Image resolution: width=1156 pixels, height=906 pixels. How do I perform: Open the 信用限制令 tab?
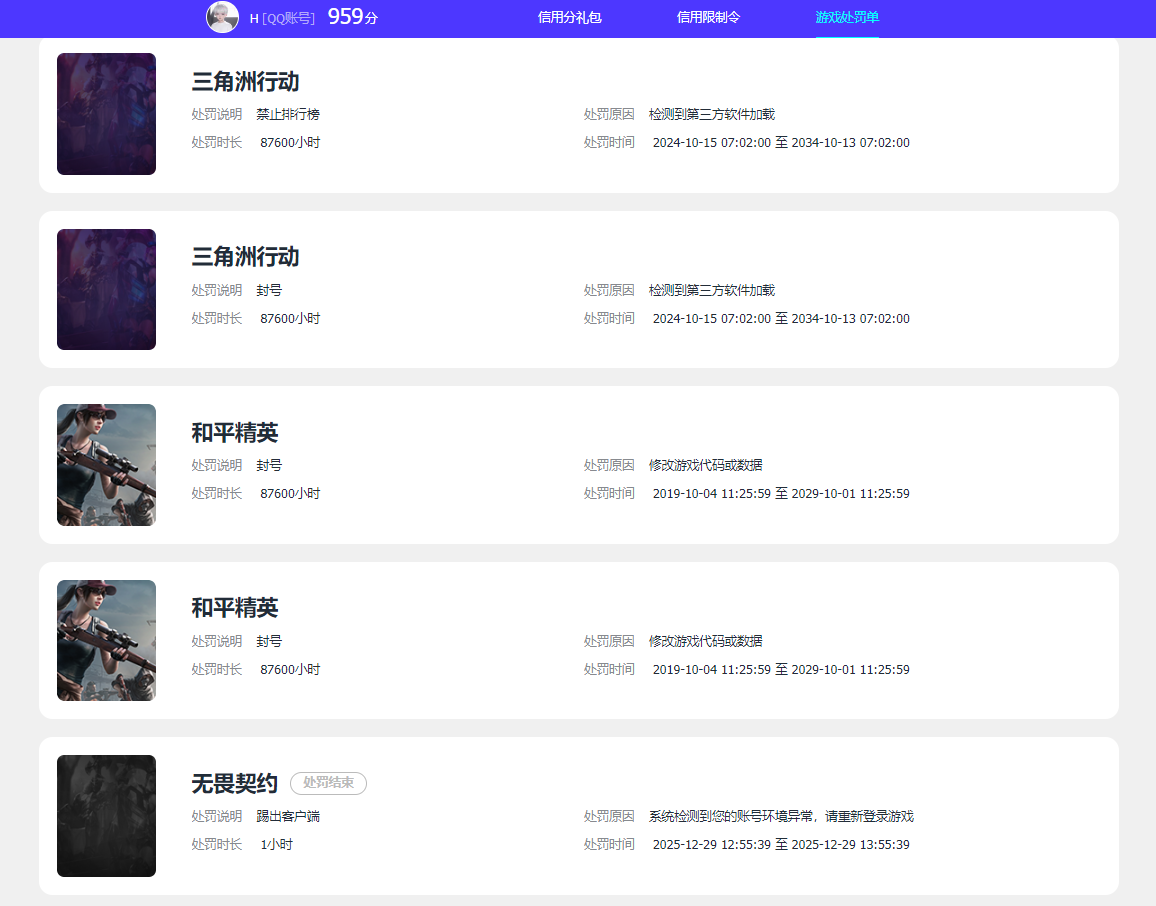[x=710, y=18]
